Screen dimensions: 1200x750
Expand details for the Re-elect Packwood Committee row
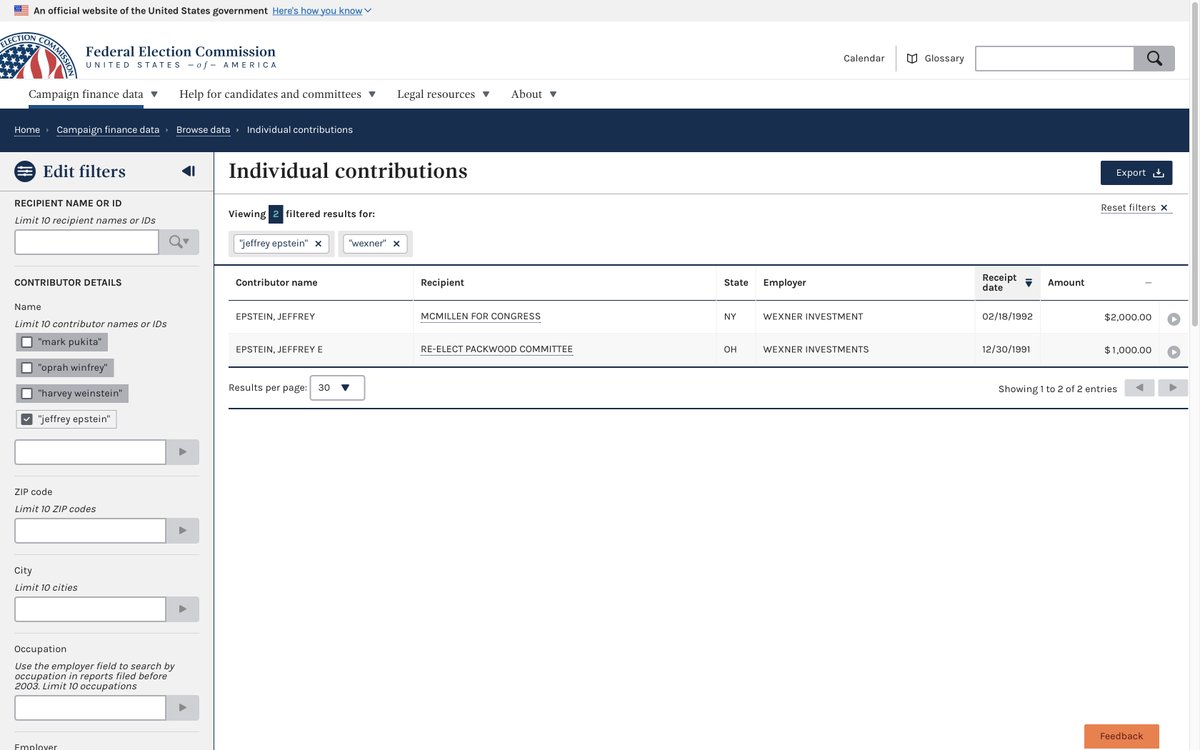(x=1174, y=352)
